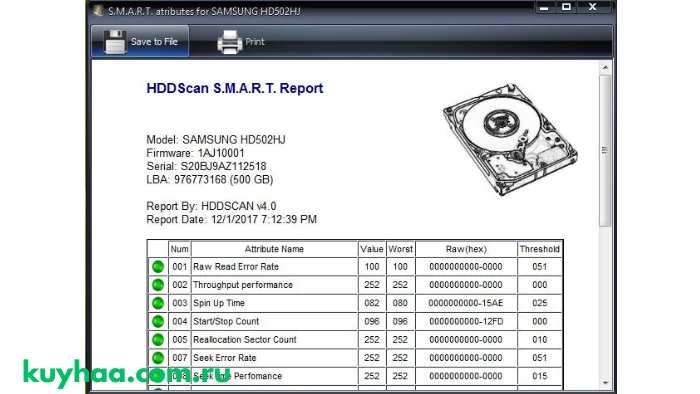Click the raw value 0000000000-12FD
Screen dimensions: 700x394
(x=466, y=321)
